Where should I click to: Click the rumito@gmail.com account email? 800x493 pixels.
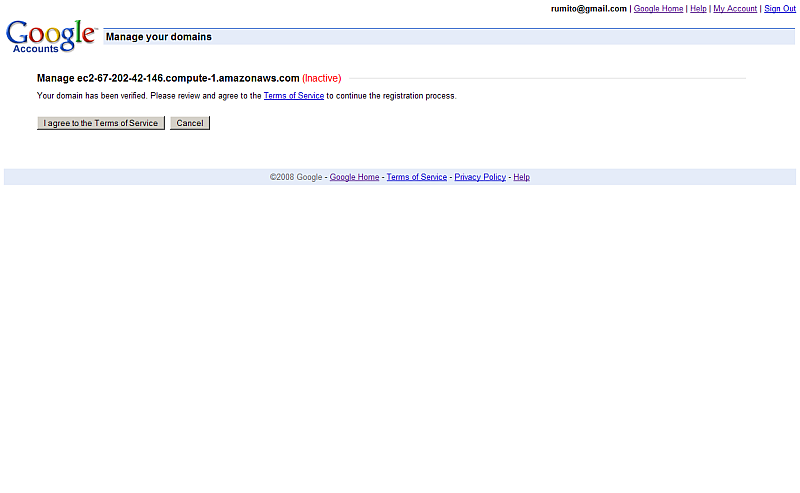click(x=588, y=9)
